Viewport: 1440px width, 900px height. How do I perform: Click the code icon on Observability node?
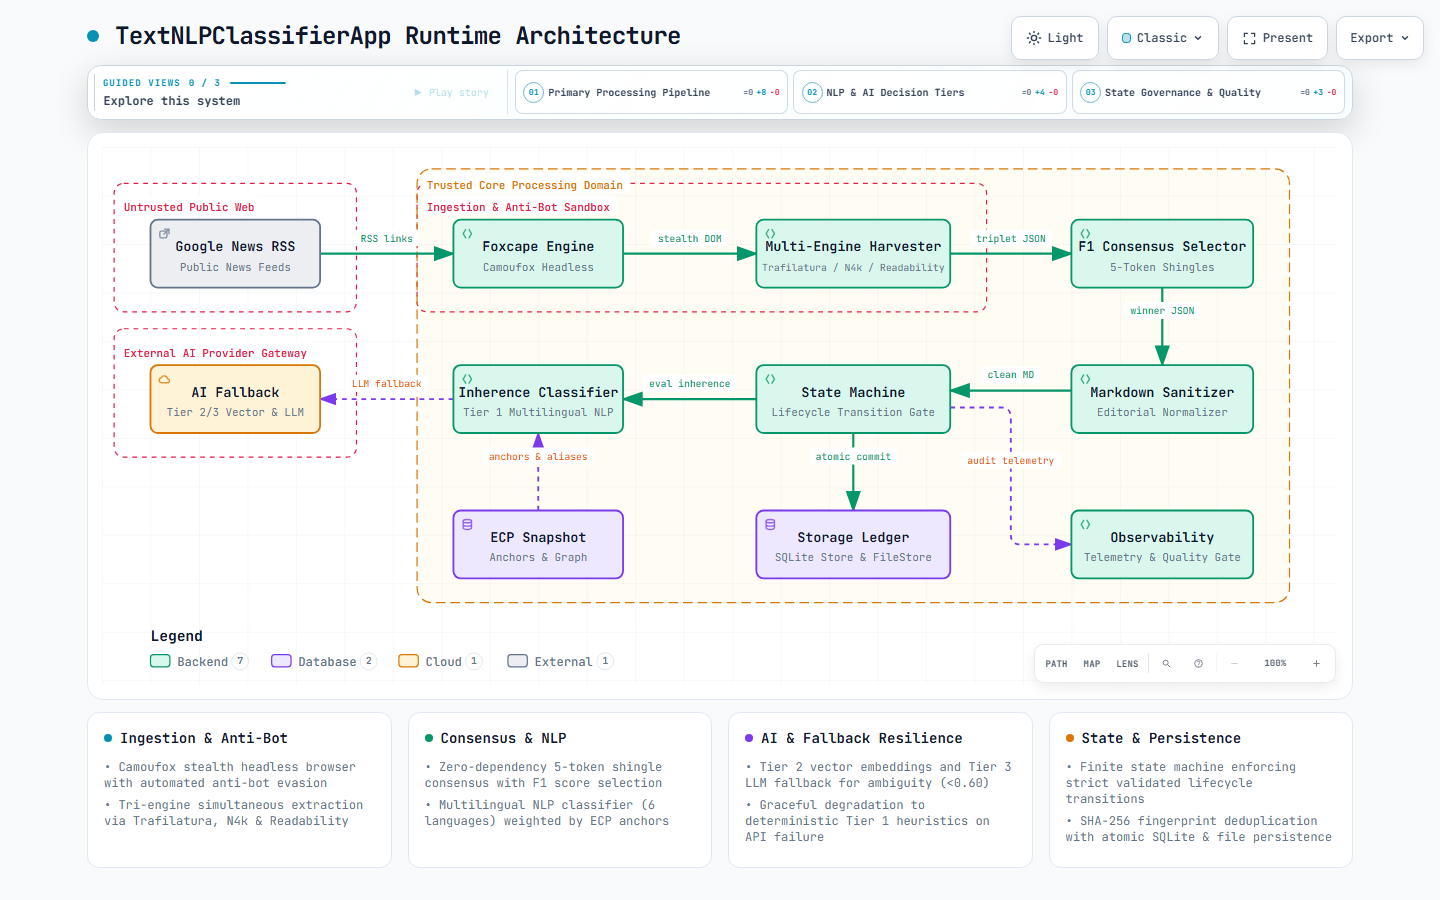[x=1085, y=524]
